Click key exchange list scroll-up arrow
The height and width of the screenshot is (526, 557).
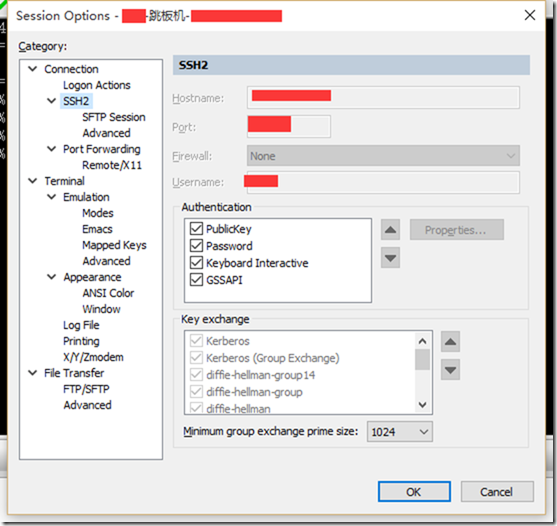tap(422, 341)
